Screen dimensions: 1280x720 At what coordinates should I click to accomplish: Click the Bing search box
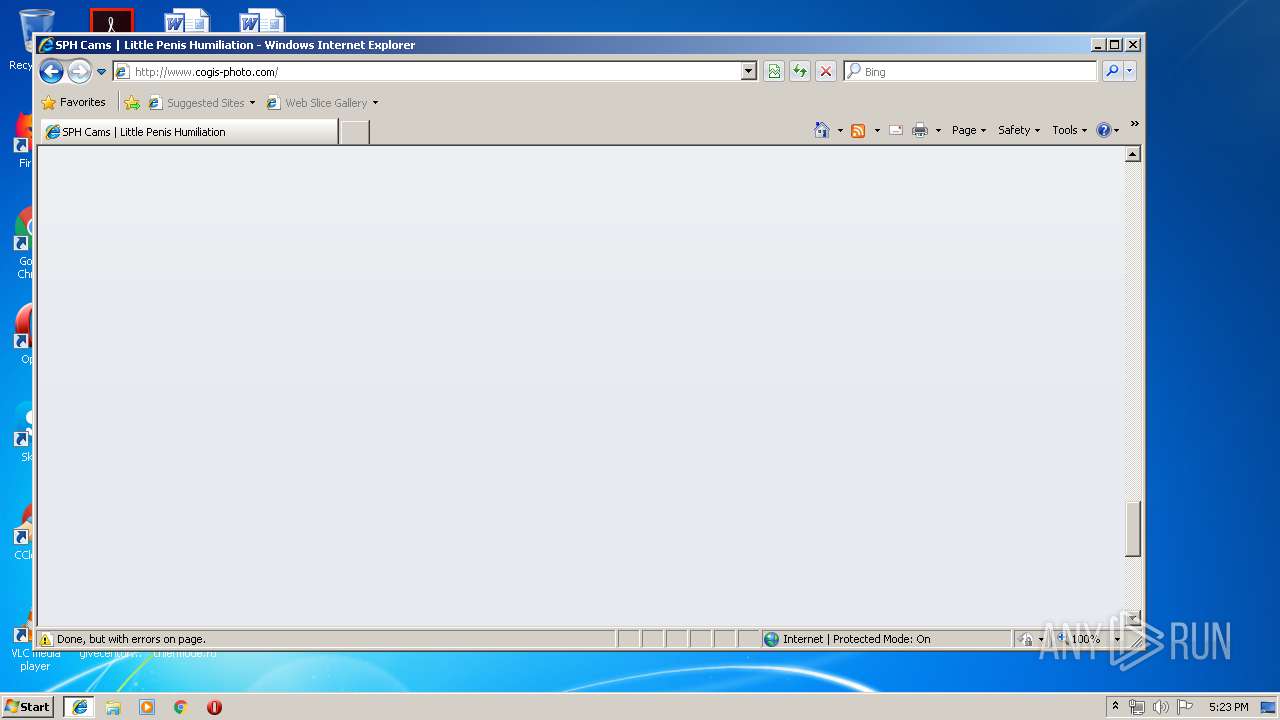tap(970, 72)
